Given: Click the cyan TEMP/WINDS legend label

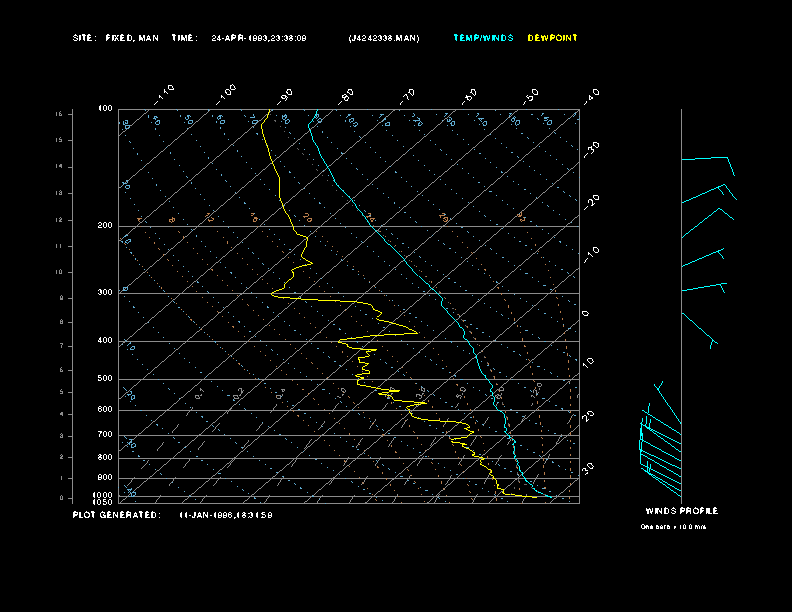Looking at the screenshot, I should point(483,38).
